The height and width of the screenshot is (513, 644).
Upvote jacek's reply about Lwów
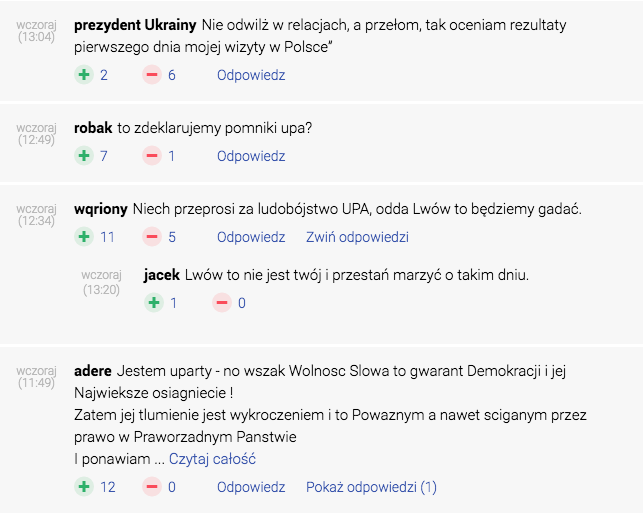(154, 303)
